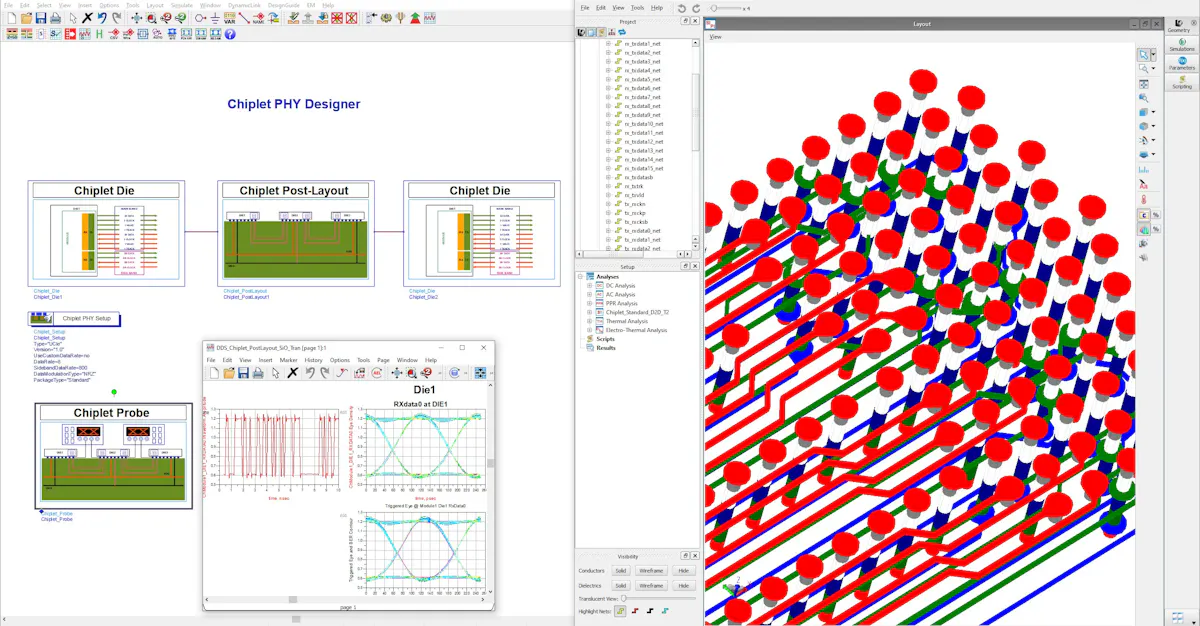Set Dielectrics visibility to Wireframe
Screen dimensions: 1200x626
point(651,586)
